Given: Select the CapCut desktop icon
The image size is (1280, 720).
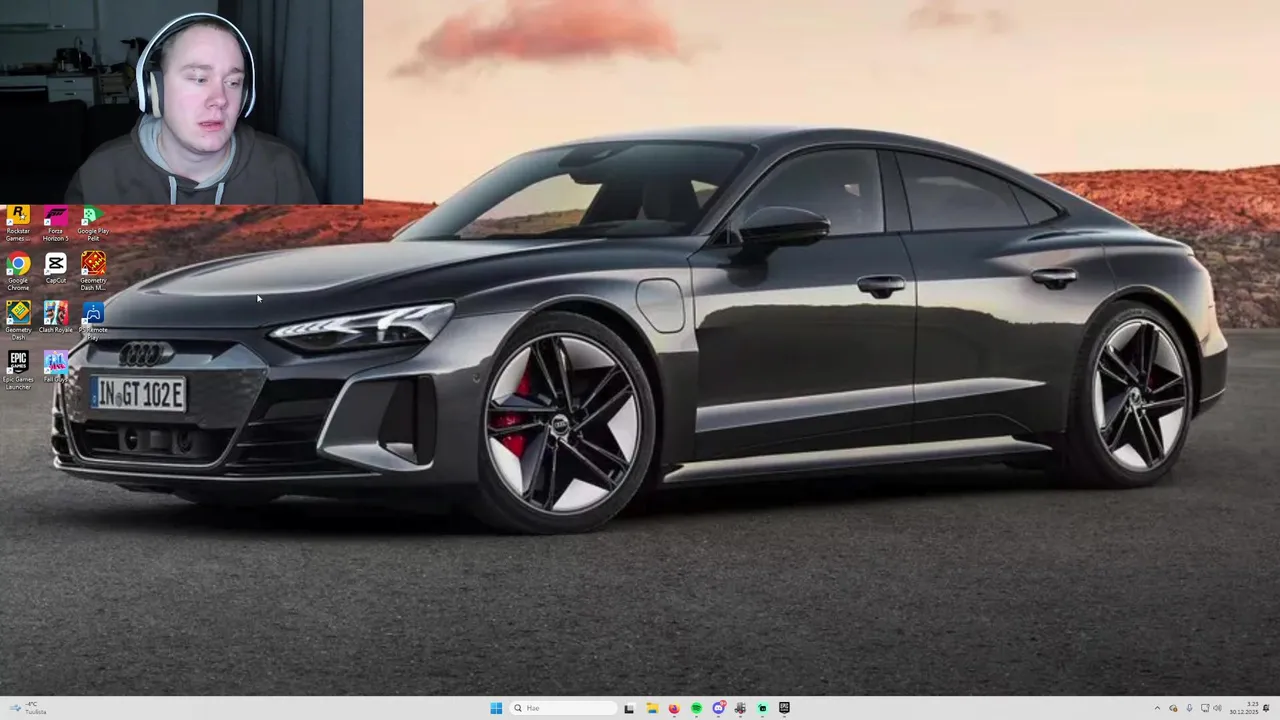Looking at the screenshot, I should coord(55,268).
